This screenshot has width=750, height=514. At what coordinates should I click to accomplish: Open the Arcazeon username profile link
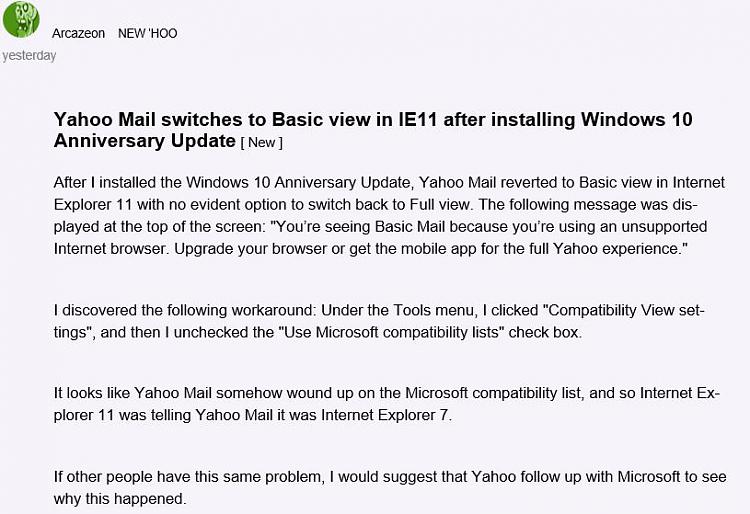click(79, 33)
